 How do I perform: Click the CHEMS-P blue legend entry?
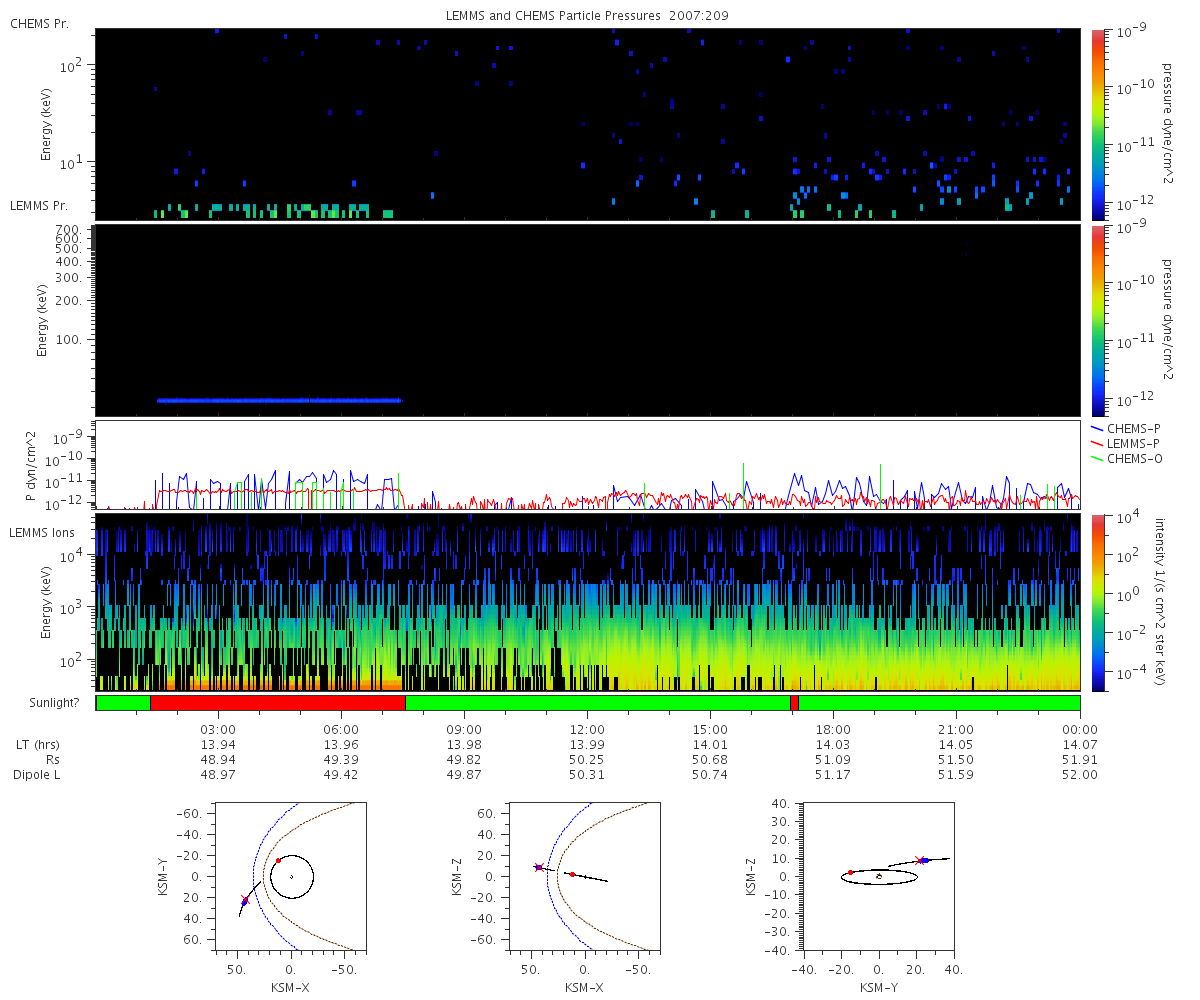click(x=1126, y=428)
